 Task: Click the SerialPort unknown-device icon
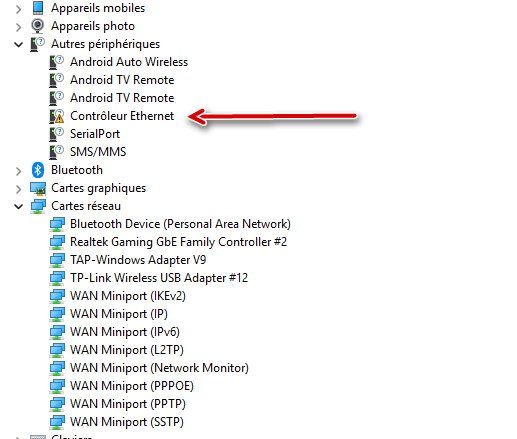57,134
